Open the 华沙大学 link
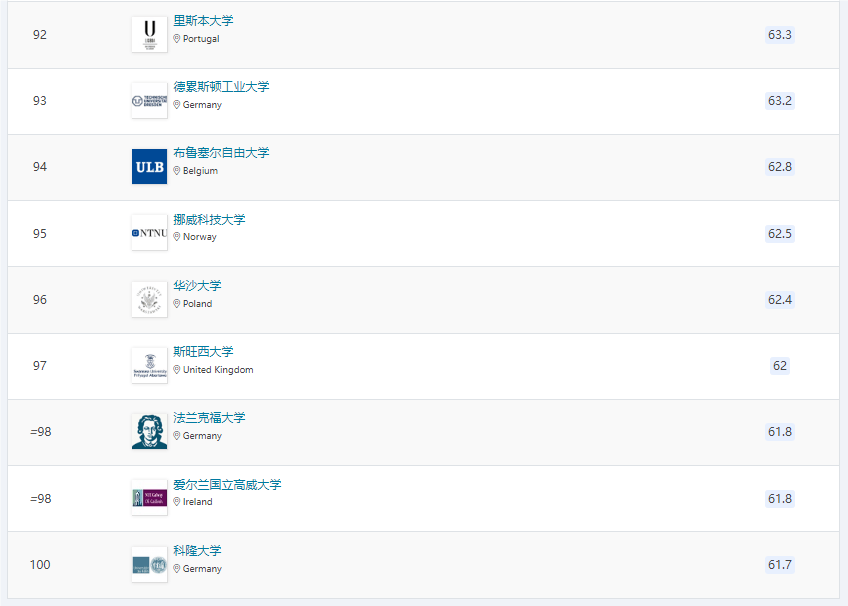Screen dimensions: 848x606 click(197, 286)
